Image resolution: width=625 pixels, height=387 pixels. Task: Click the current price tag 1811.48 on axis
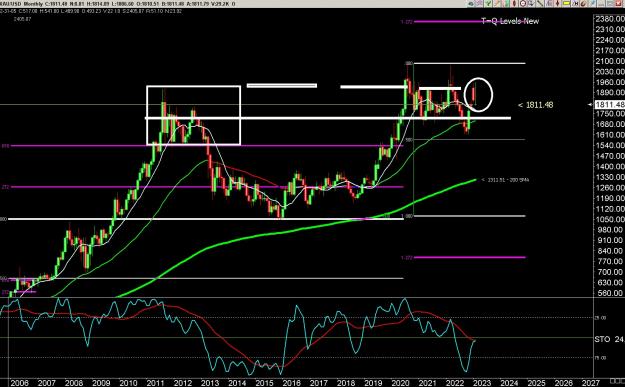(x=609, y=104)
